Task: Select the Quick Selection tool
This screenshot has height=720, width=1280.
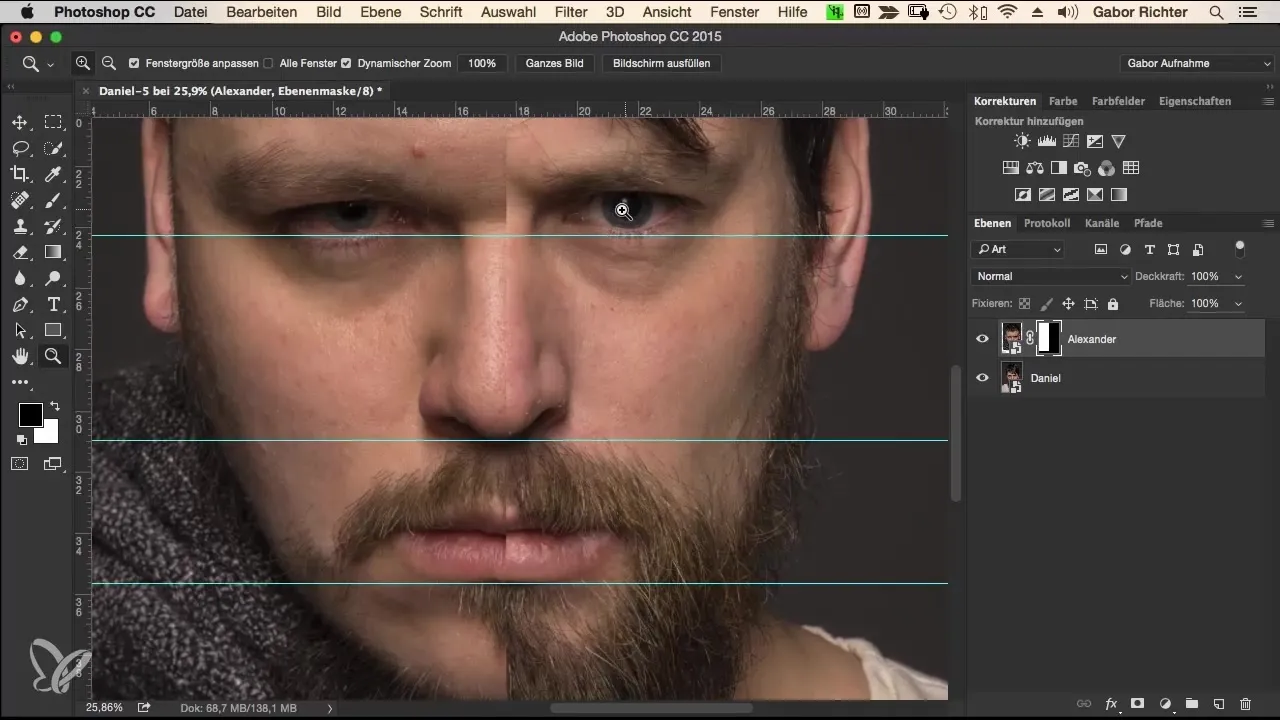Action: 53,148
